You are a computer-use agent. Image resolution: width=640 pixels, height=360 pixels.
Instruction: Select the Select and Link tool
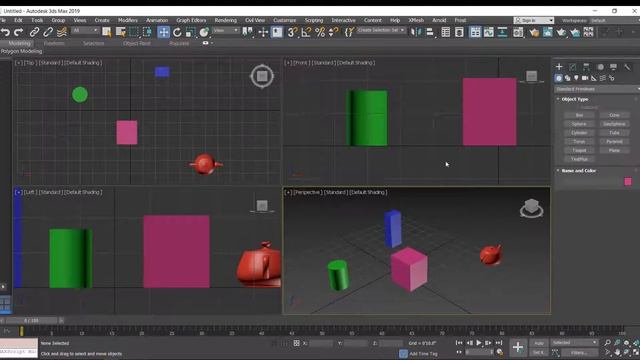[34, 32]
